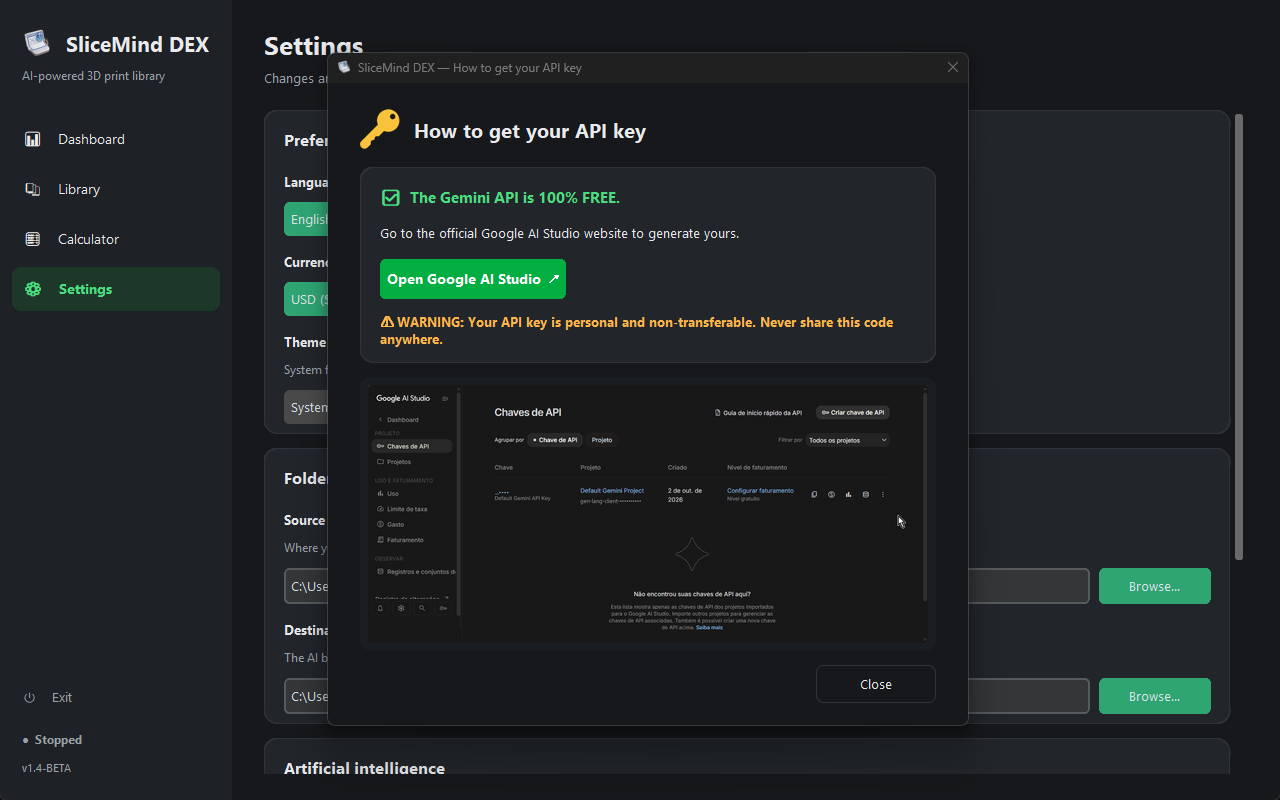
Task: Click the Settings page vertical scrollbar
Action: pos(1239,336)
